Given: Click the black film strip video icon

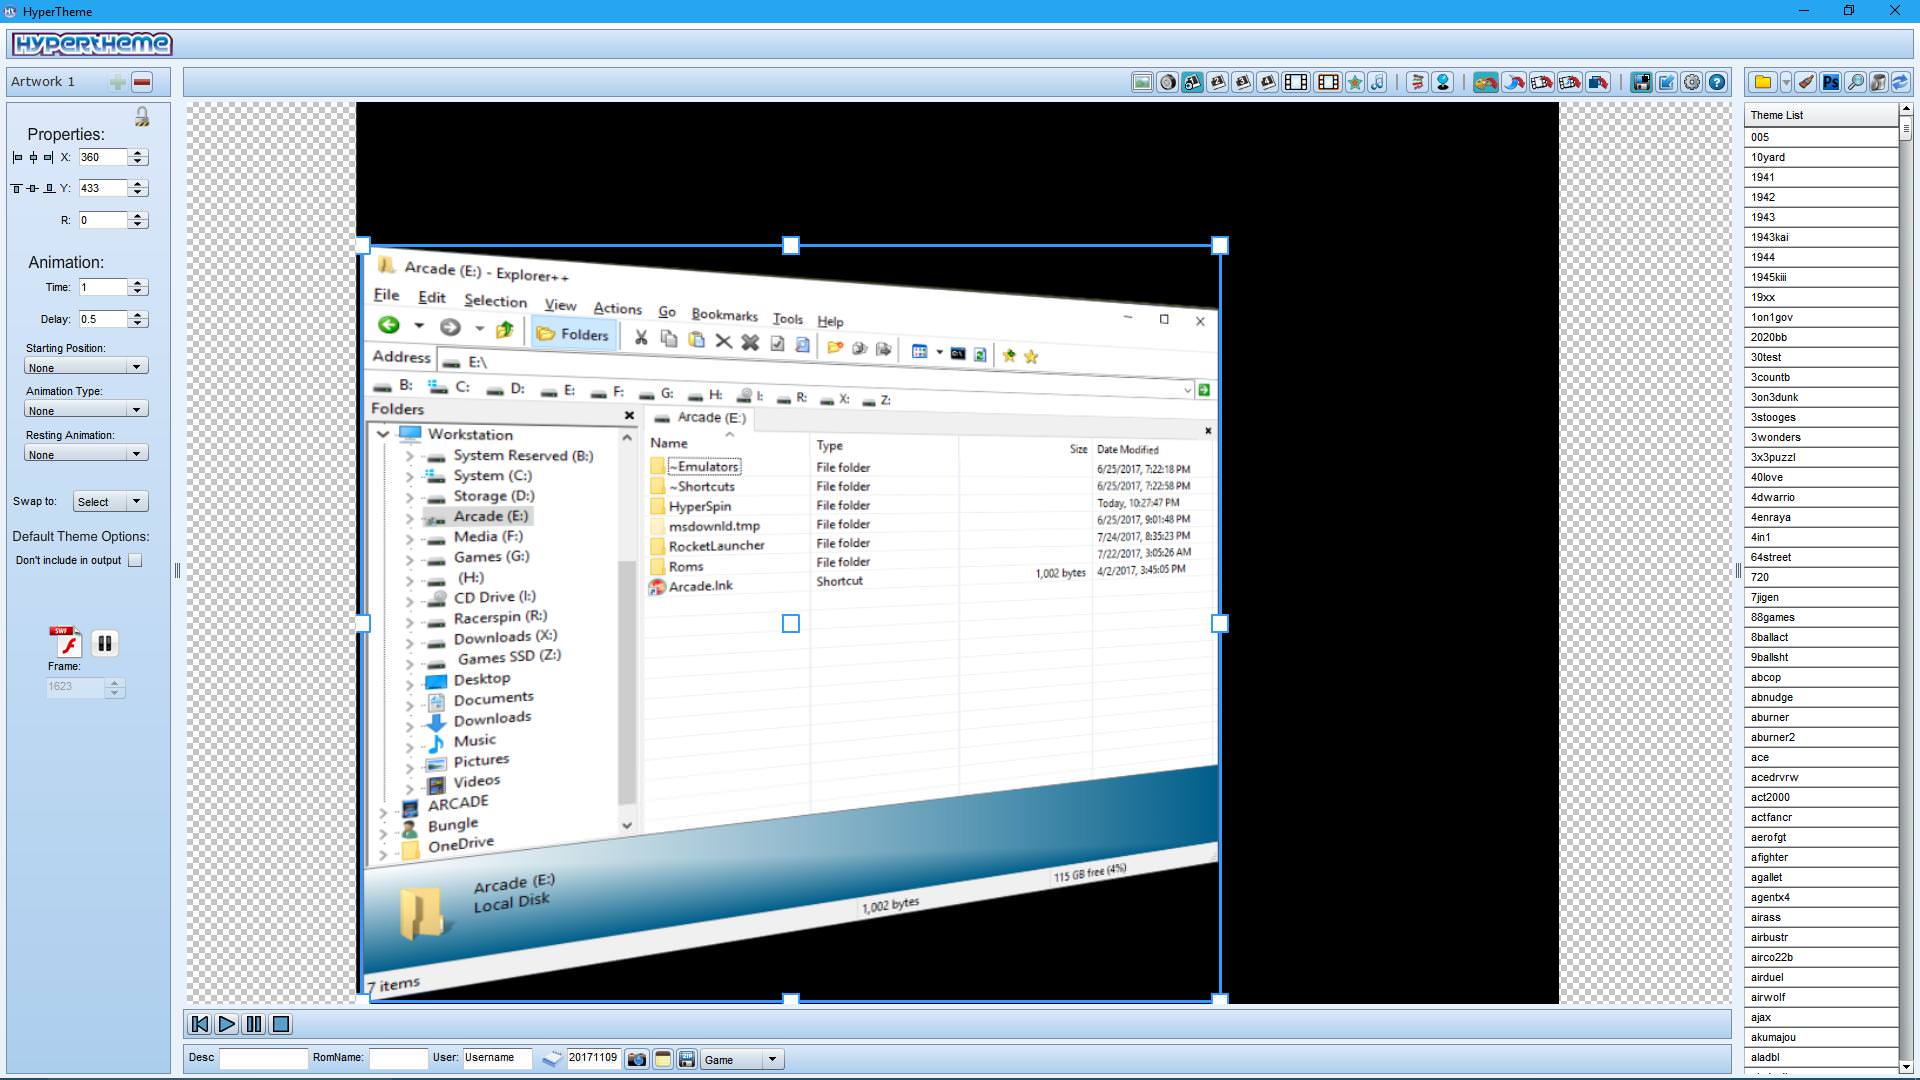Looking at the screenshot, I should coord(1295,83).
